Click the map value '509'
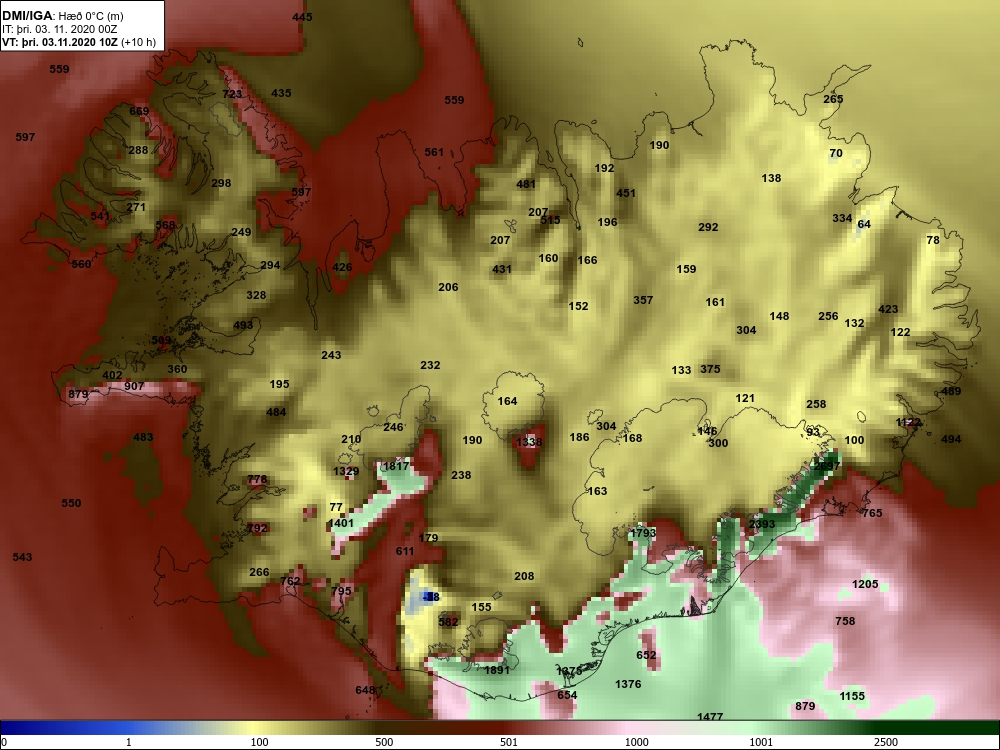1000x750 pixels. click(x=161, y=341)
